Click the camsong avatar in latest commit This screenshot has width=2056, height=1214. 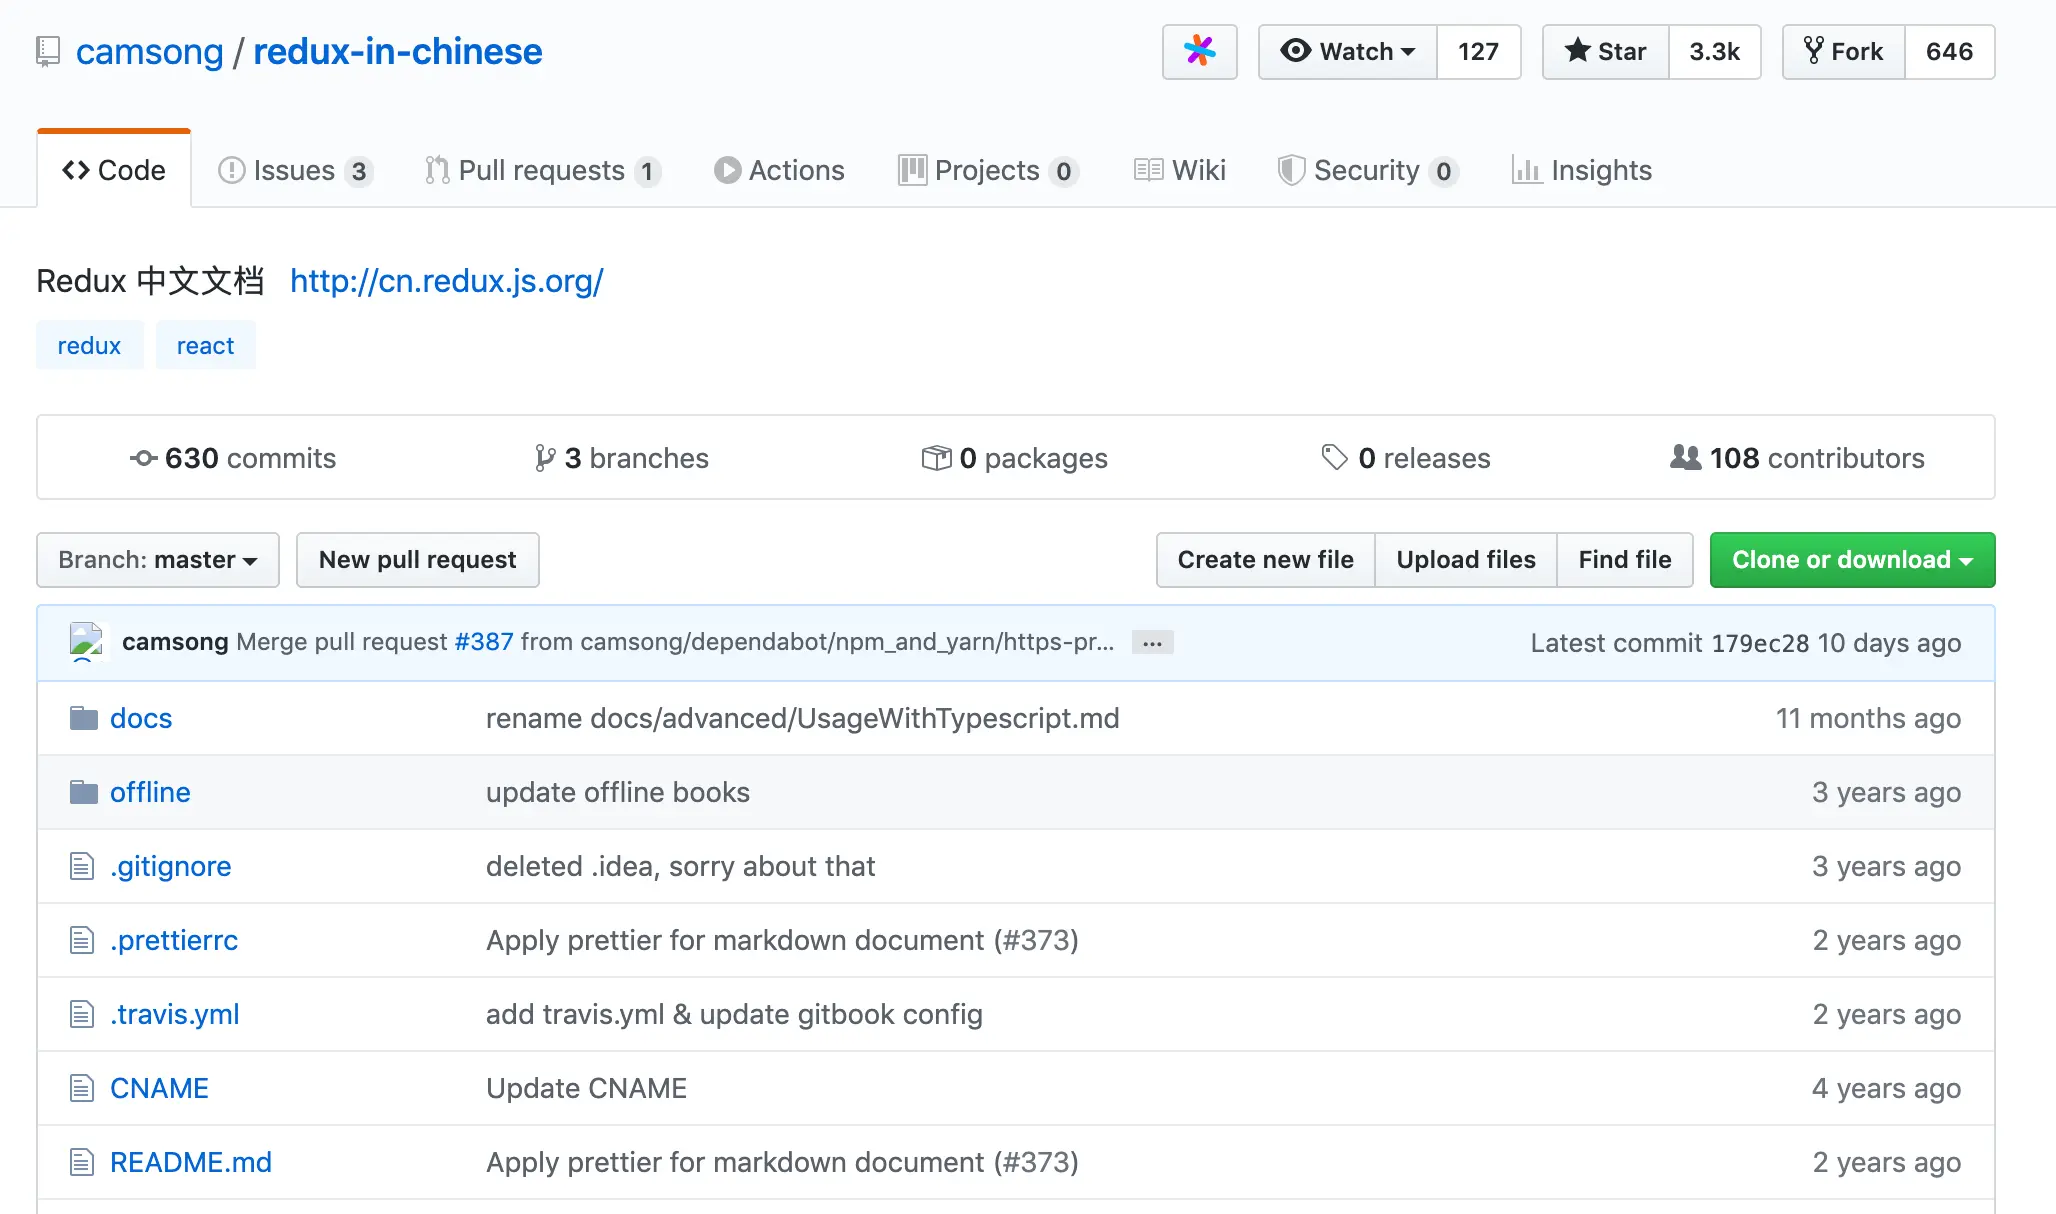pyautogui.click(x=88, y=642)
